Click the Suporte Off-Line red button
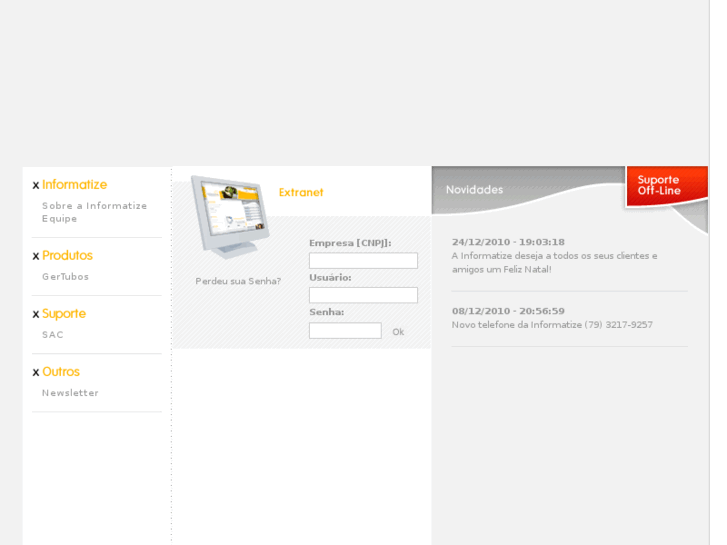Image resolution: width=727 pixels, height=545 pixels. (x=667, y=186)
